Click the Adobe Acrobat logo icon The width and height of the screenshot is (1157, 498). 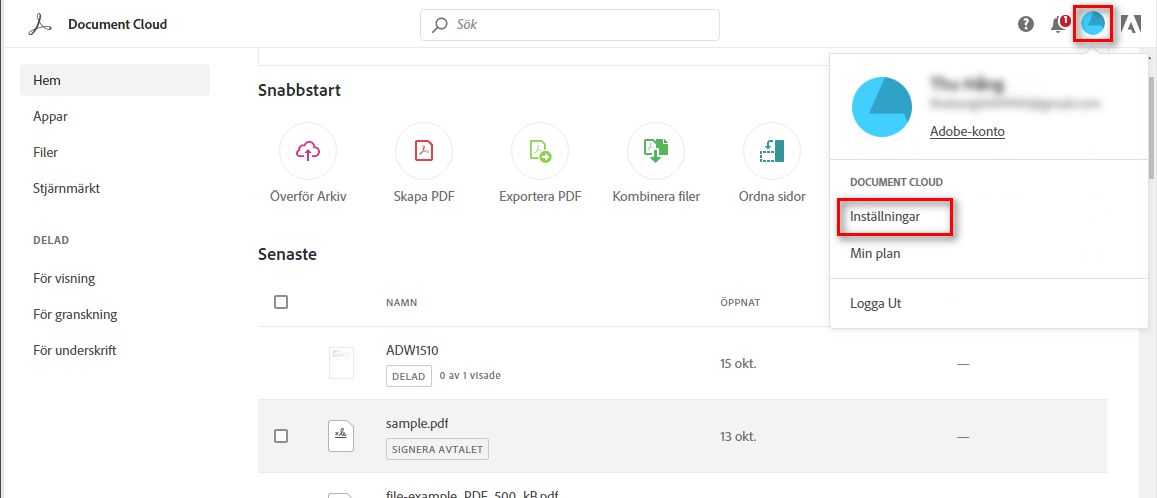click(x=38, y=24)
